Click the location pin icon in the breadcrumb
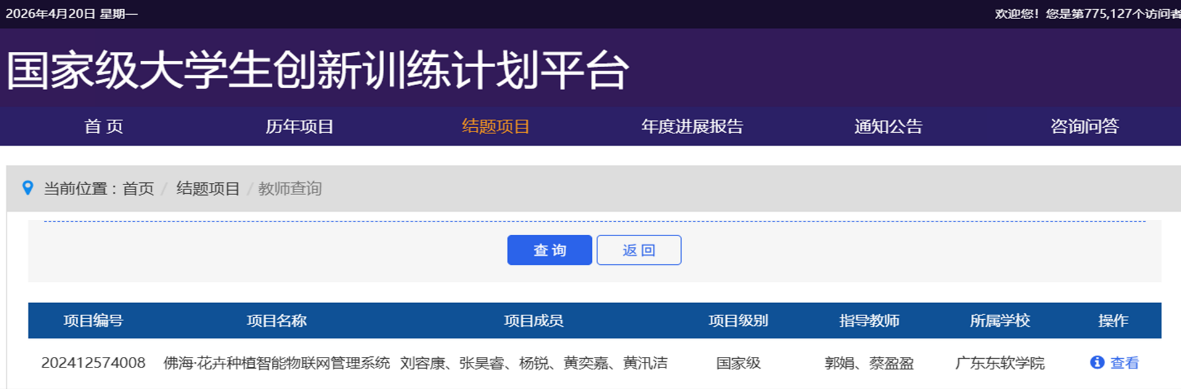The height and width of the screenshot is (389, 1181). pos(28,188)
